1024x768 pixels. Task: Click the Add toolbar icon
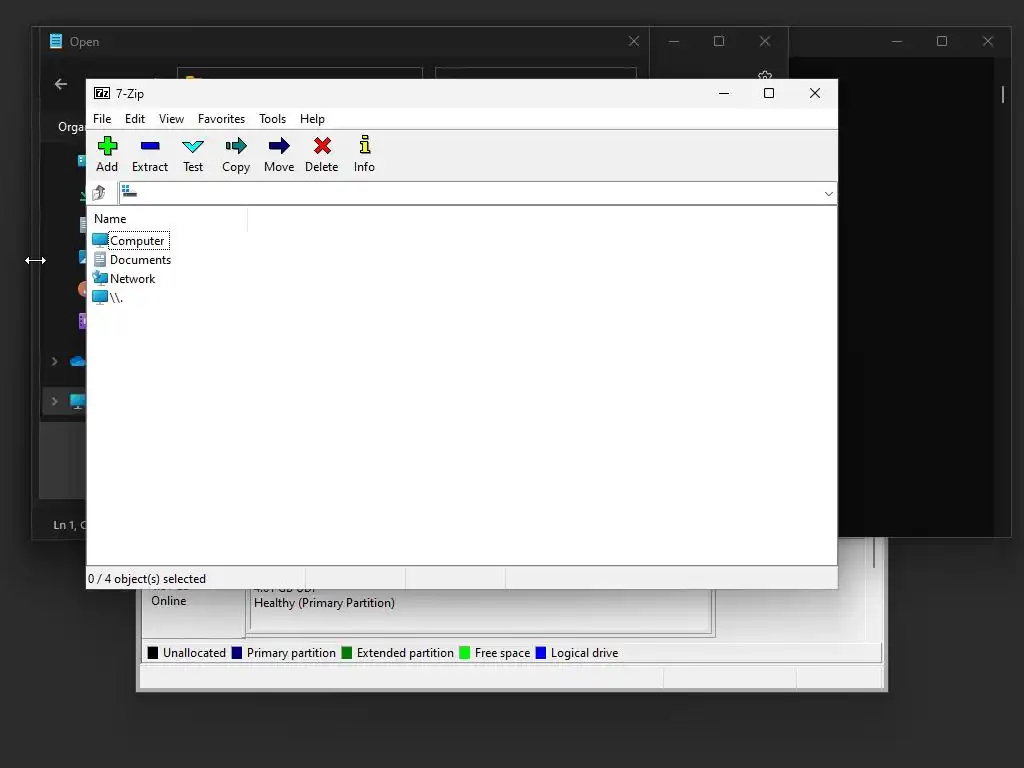107,146
